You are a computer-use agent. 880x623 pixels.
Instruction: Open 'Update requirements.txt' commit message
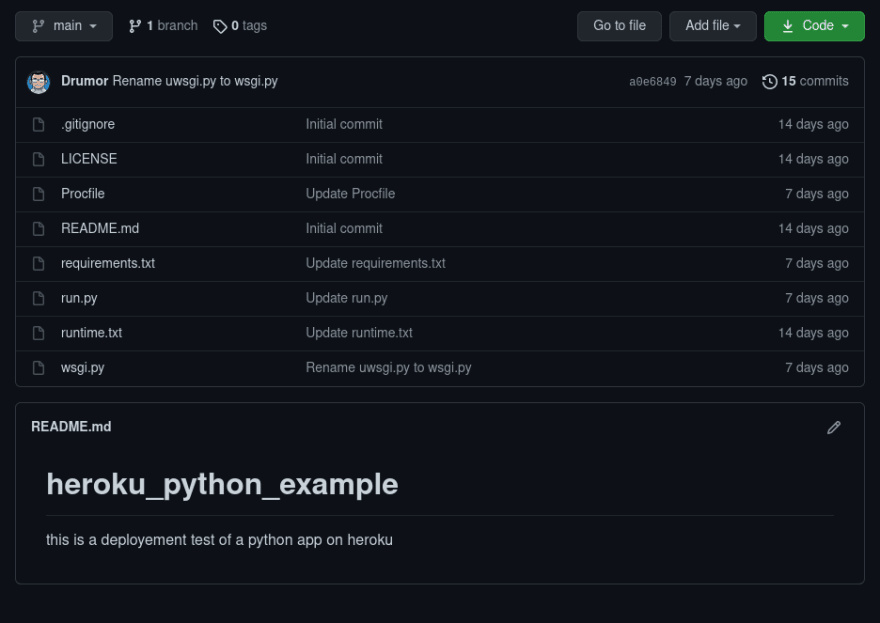point(375,264)
